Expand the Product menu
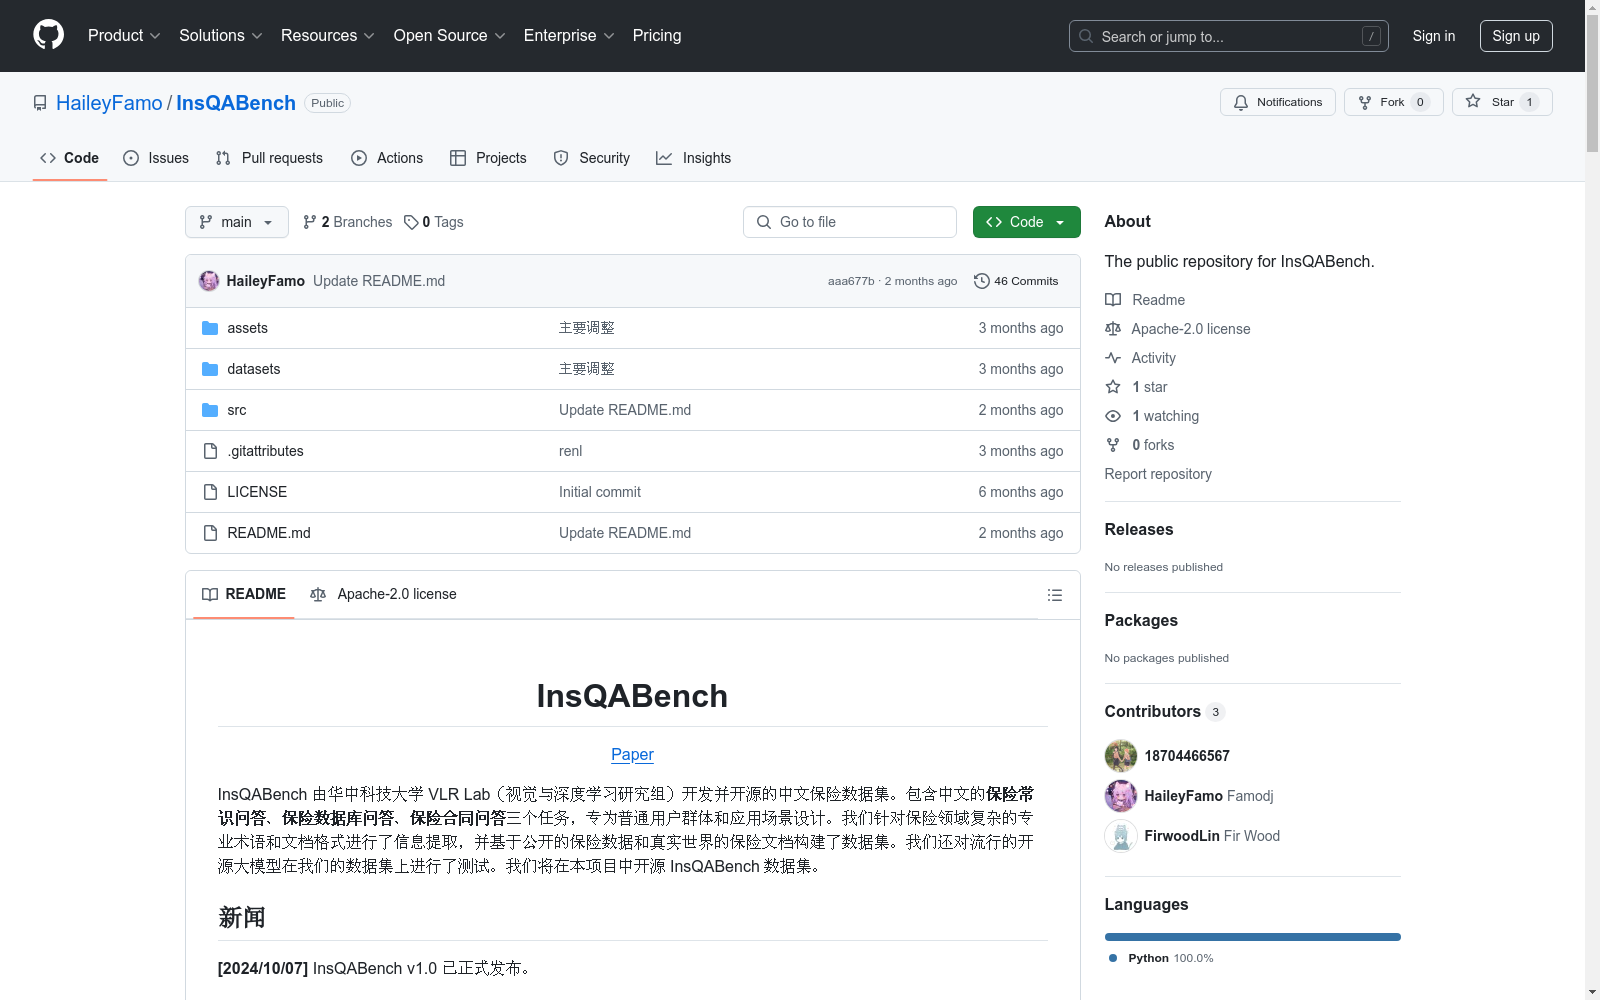Screen dimensions: 1600x1000 pyautogui.click(x=124, y=35)
